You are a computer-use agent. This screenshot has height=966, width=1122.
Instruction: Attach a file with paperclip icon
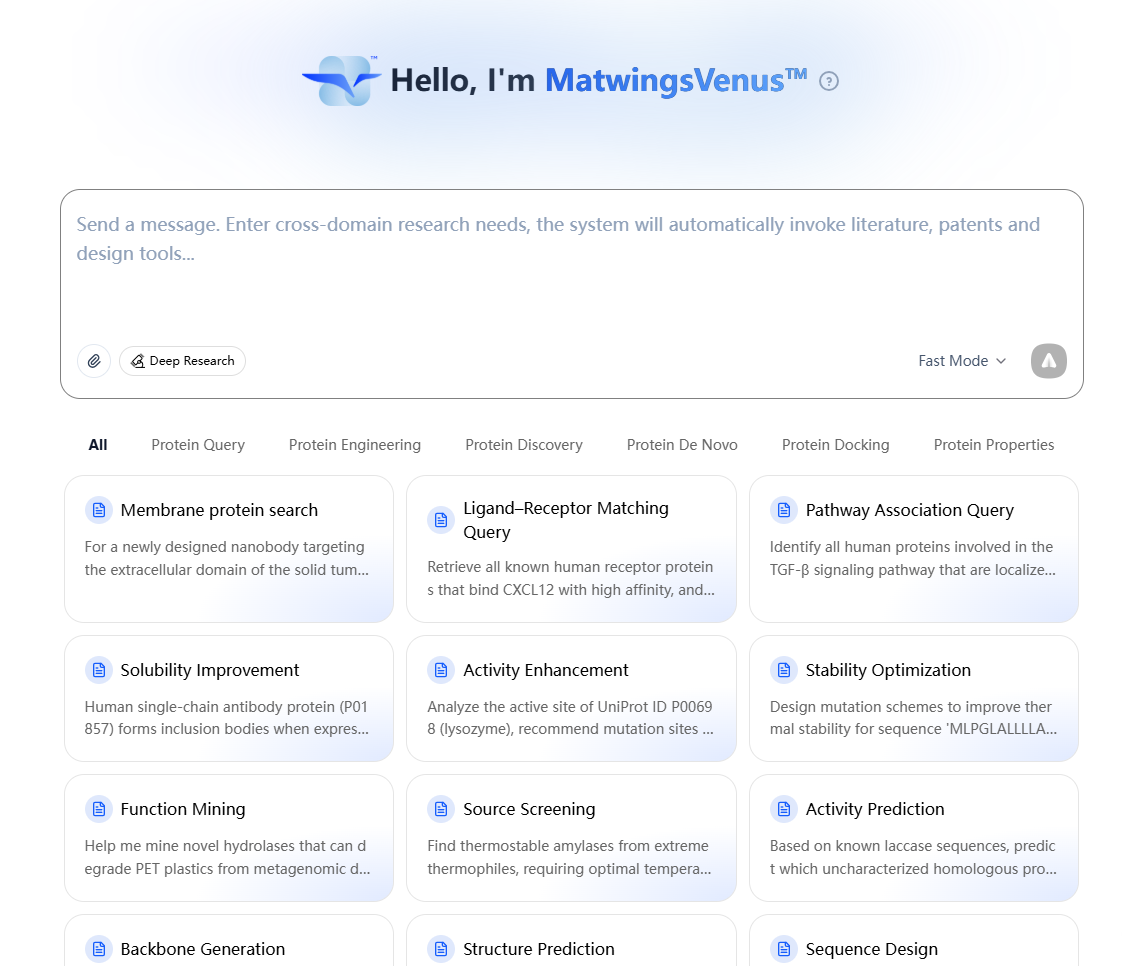click(x=94, y=361)
